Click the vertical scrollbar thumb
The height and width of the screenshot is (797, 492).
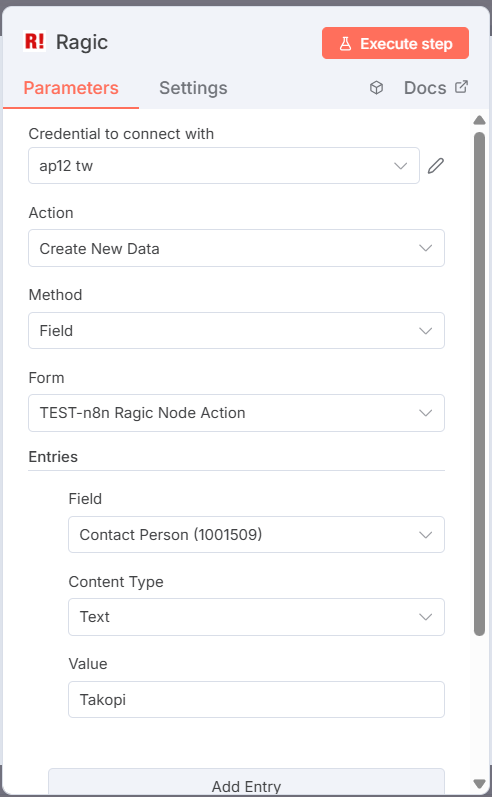pyautogui.click(x=479, y=384)
